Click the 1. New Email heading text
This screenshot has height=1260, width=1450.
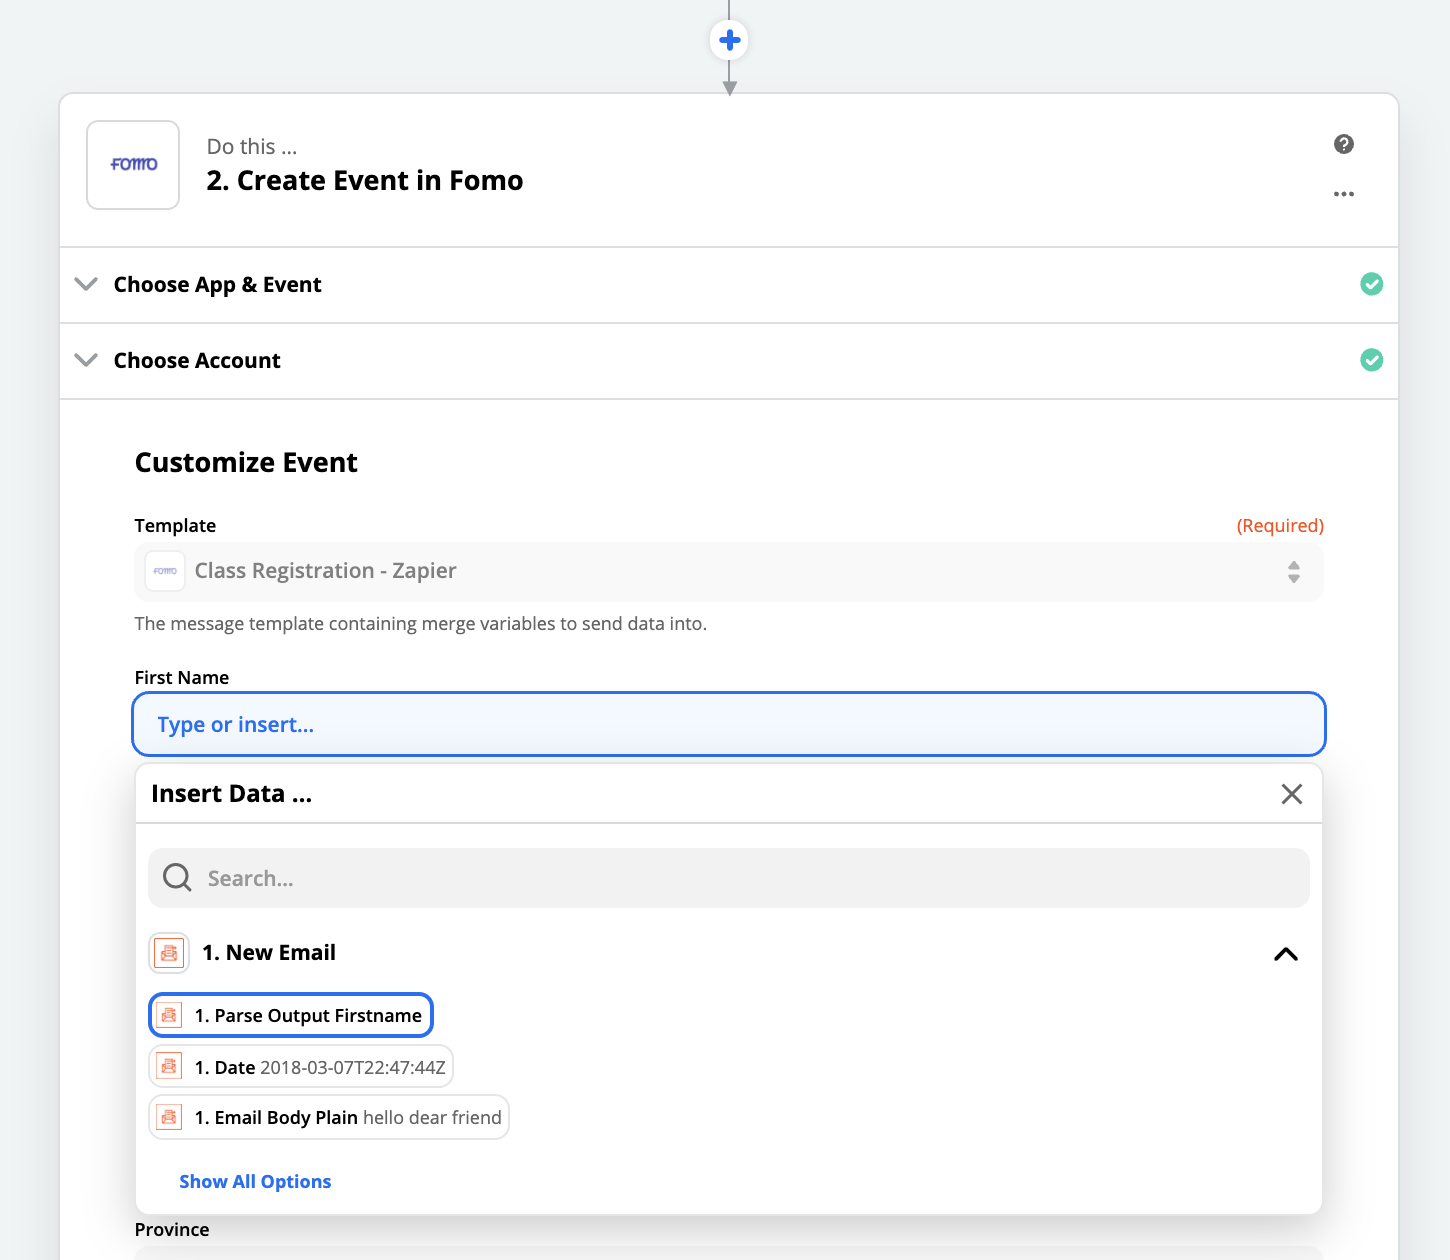point(269,953)
